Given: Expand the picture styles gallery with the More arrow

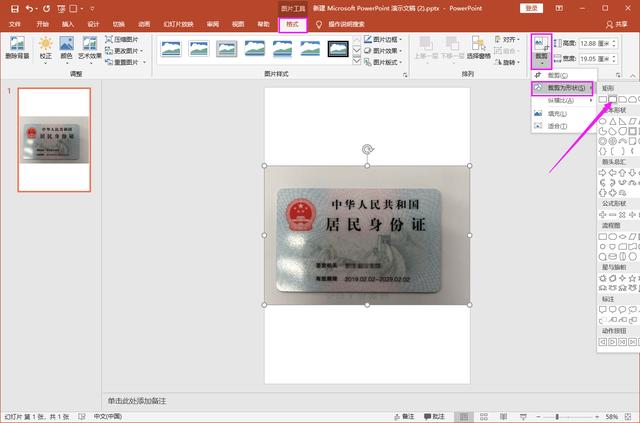Looking at the screenshot, I should pyautogui.click(x=356, y=61).
